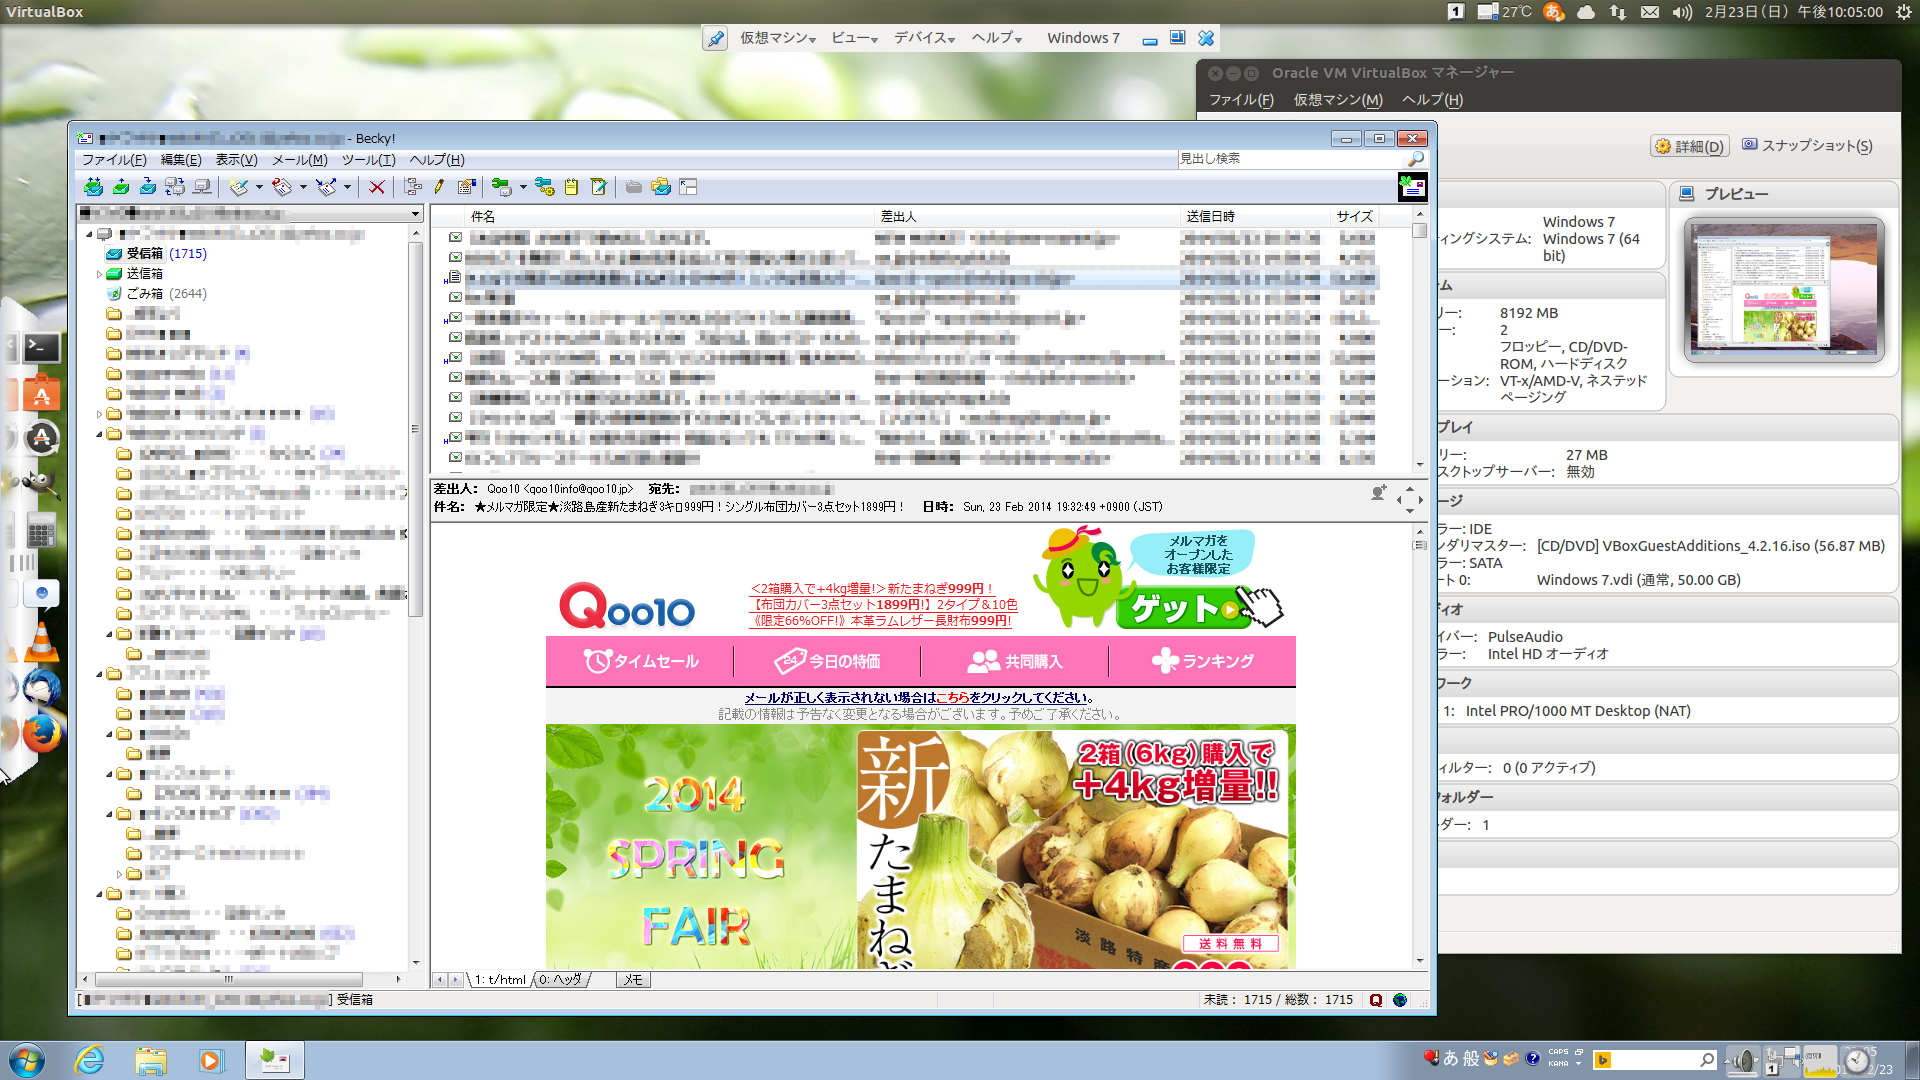Select the 受信箱 (1715) inbox folder
The width and height of the screenshot is (1920, 1080).
coord(157,254)
